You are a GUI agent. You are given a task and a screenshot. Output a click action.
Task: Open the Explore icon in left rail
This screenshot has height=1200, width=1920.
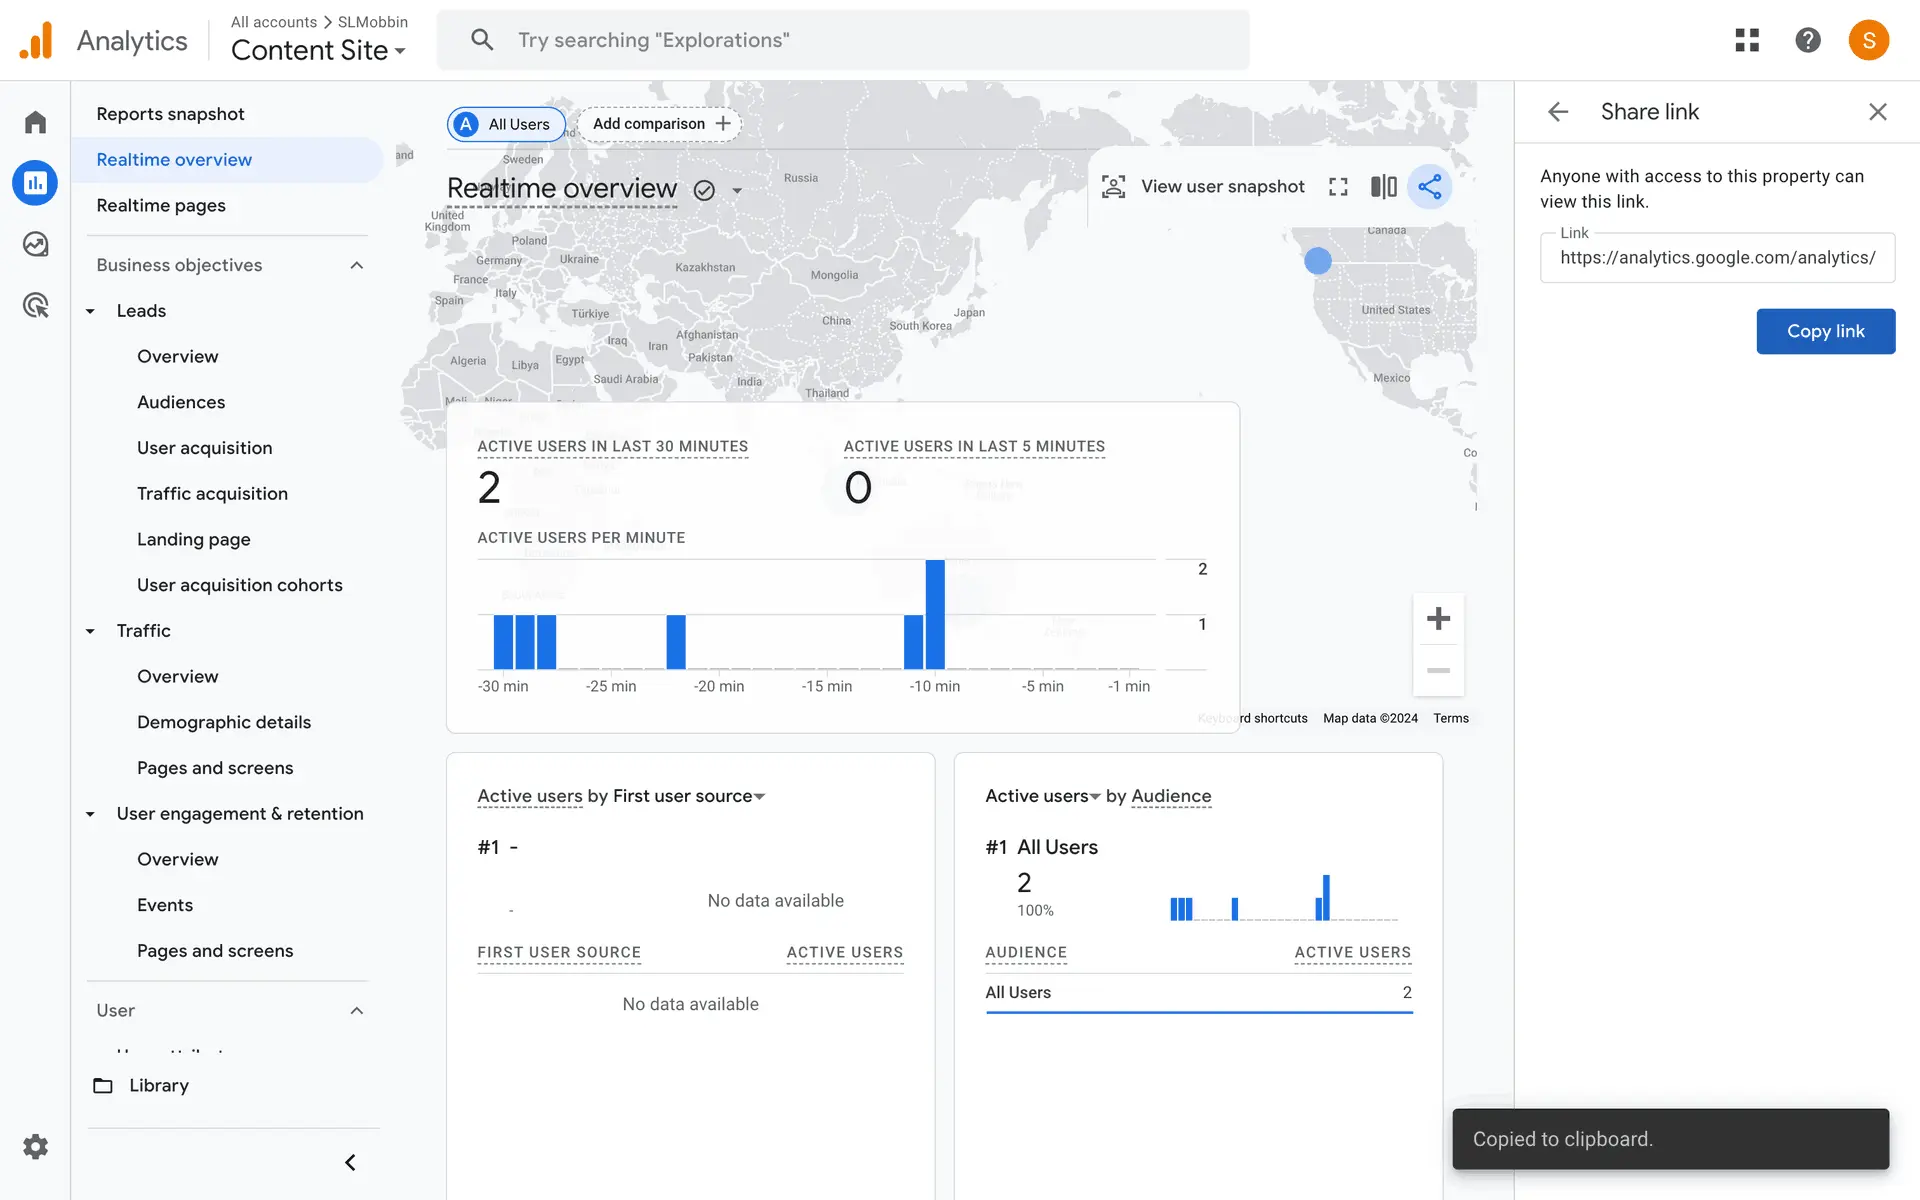(x=36, y=244)
